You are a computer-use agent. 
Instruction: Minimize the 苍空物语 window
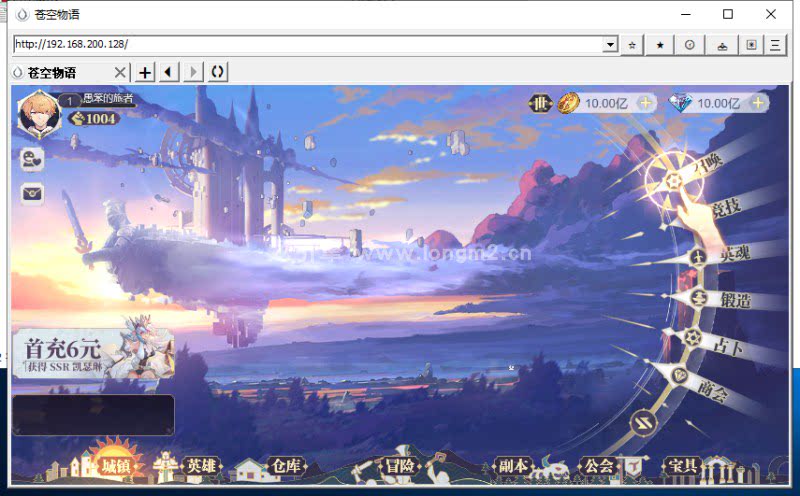coord(686,14)
